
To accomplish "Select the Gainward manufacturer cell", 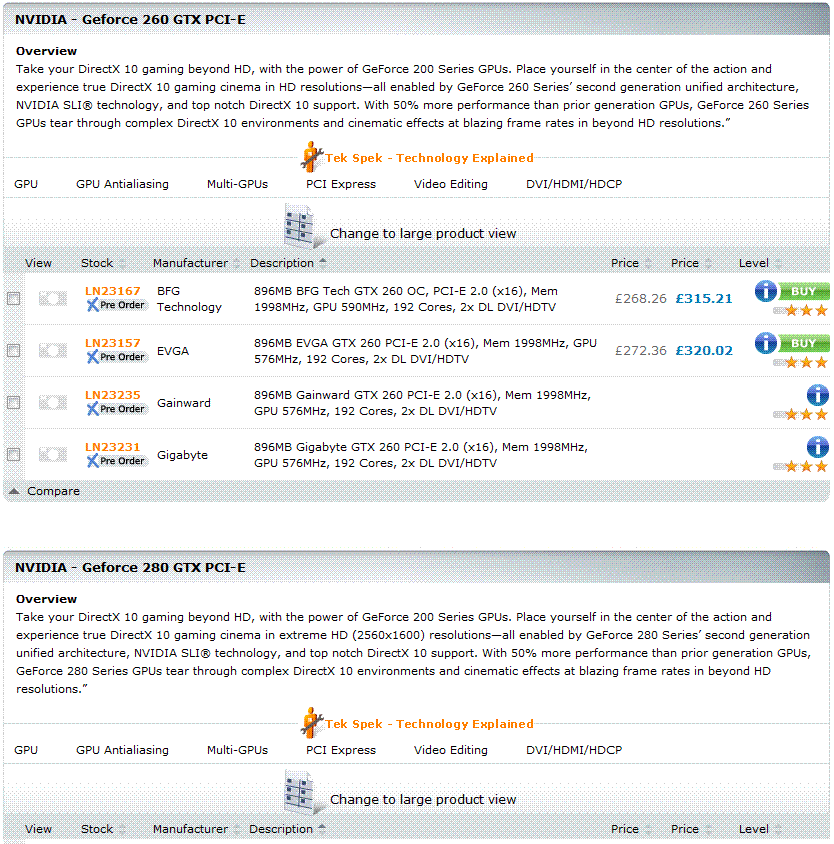I will [x=184, y=403].
